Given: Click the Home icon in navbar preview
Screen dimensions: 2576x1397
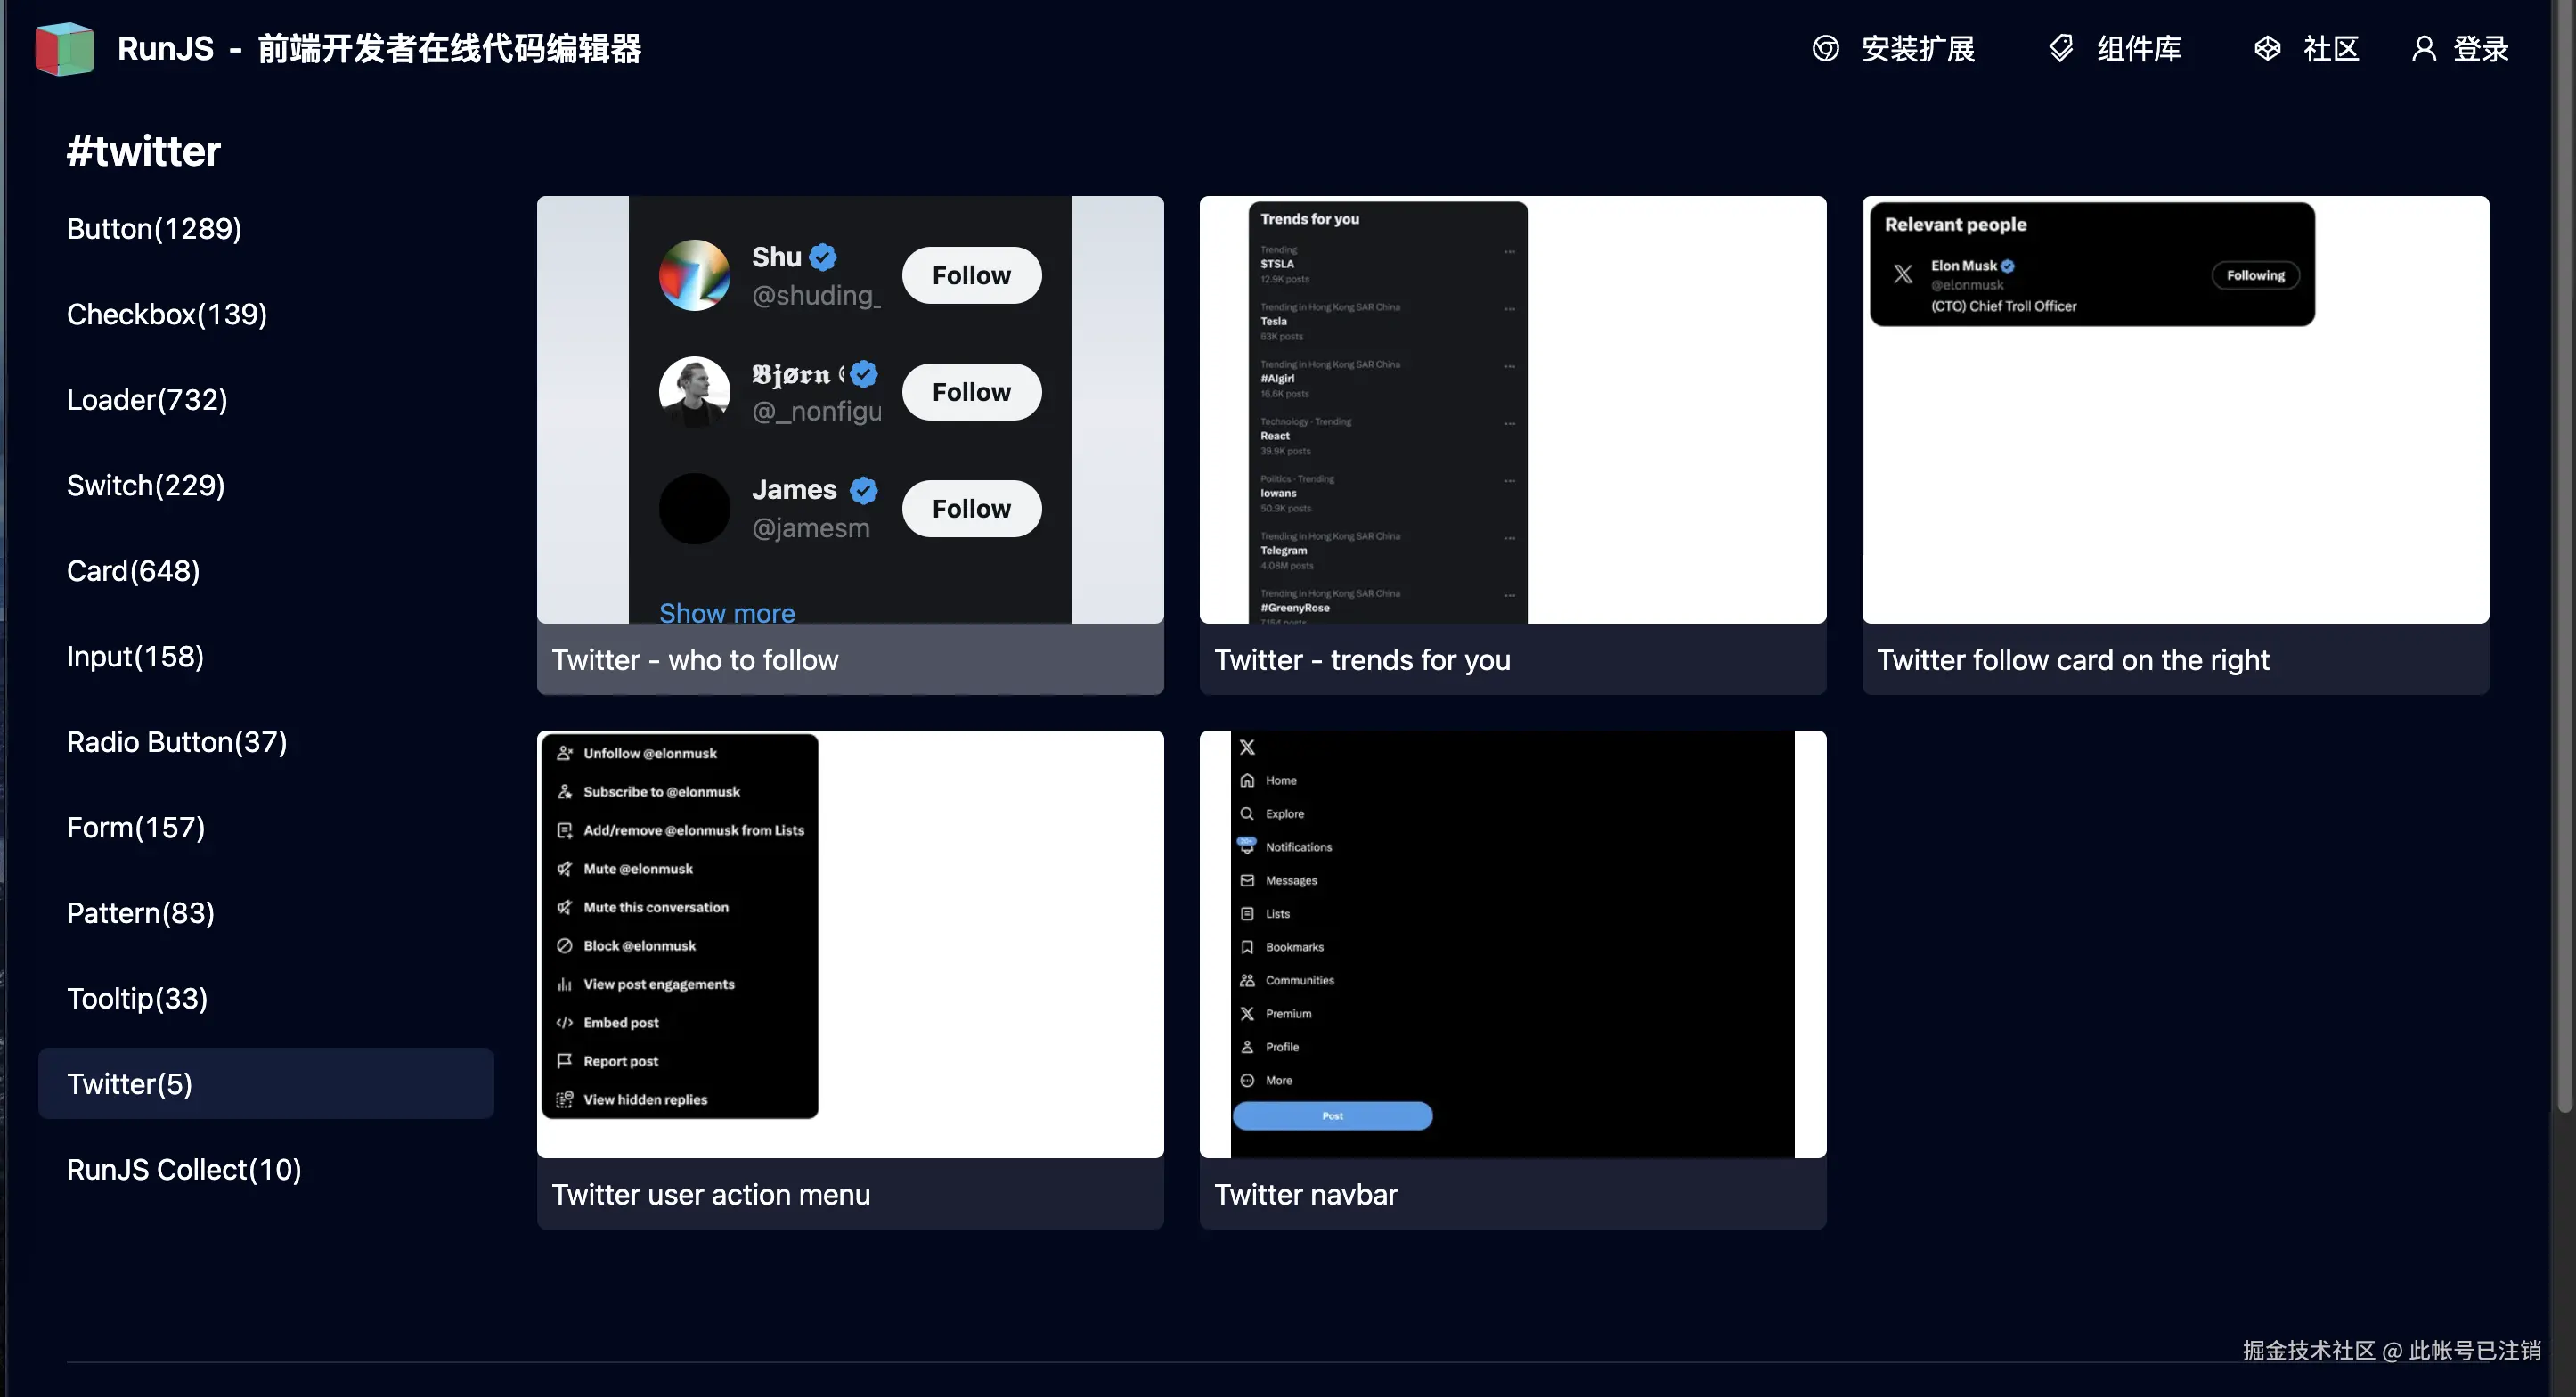Looking at the screenshot, I should [1247, 780].
